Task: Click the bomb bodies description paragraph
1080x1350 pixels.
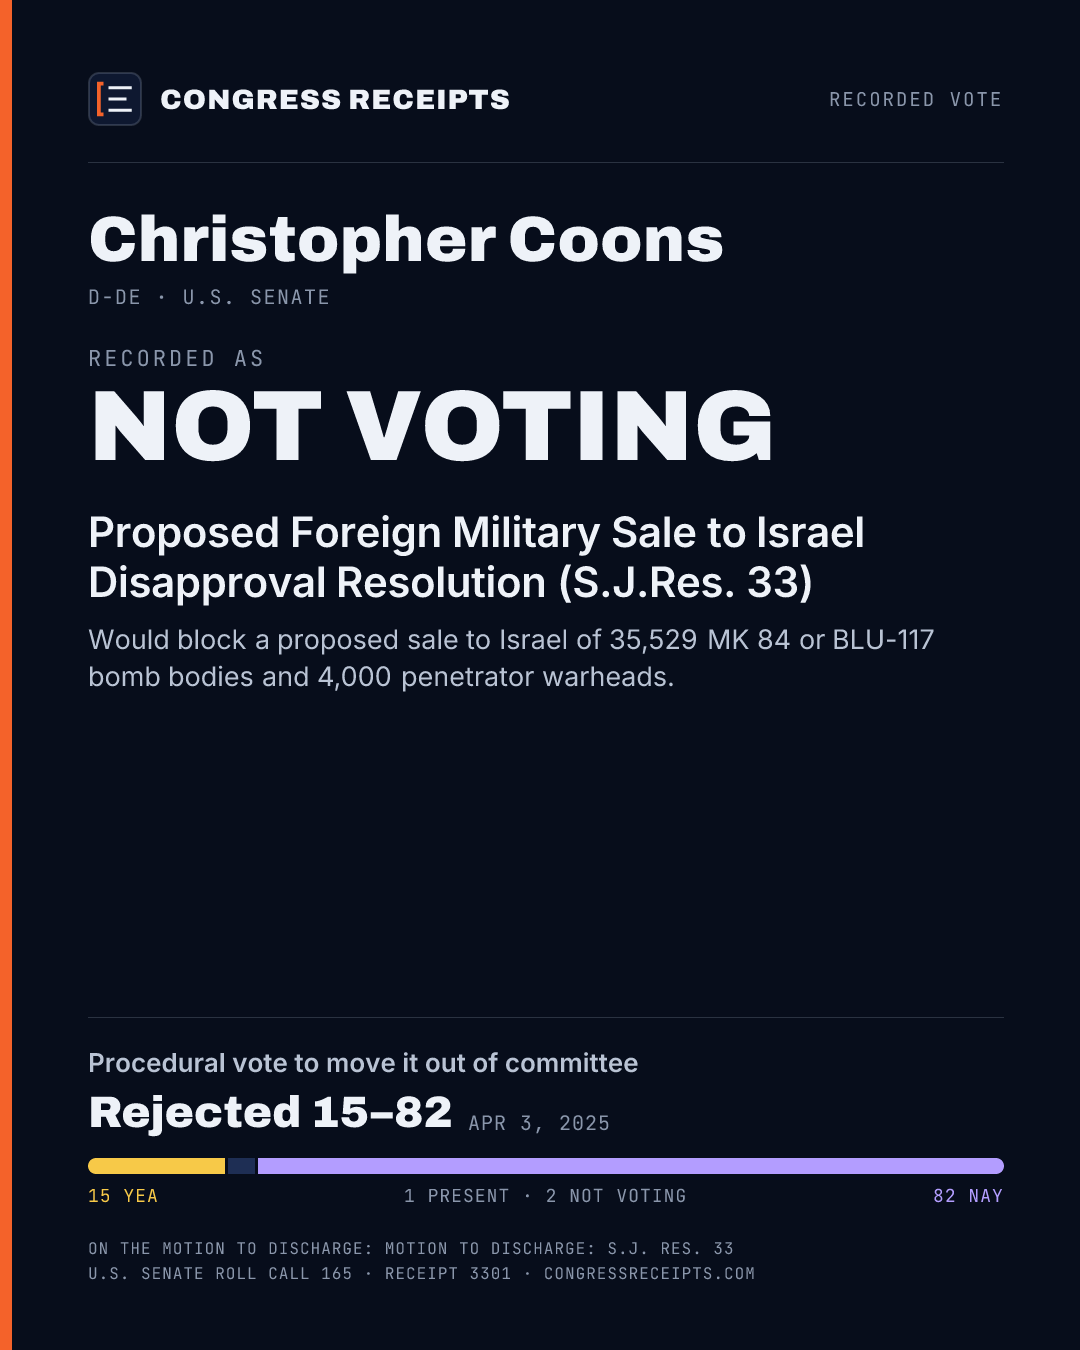Action: point(511,658)
